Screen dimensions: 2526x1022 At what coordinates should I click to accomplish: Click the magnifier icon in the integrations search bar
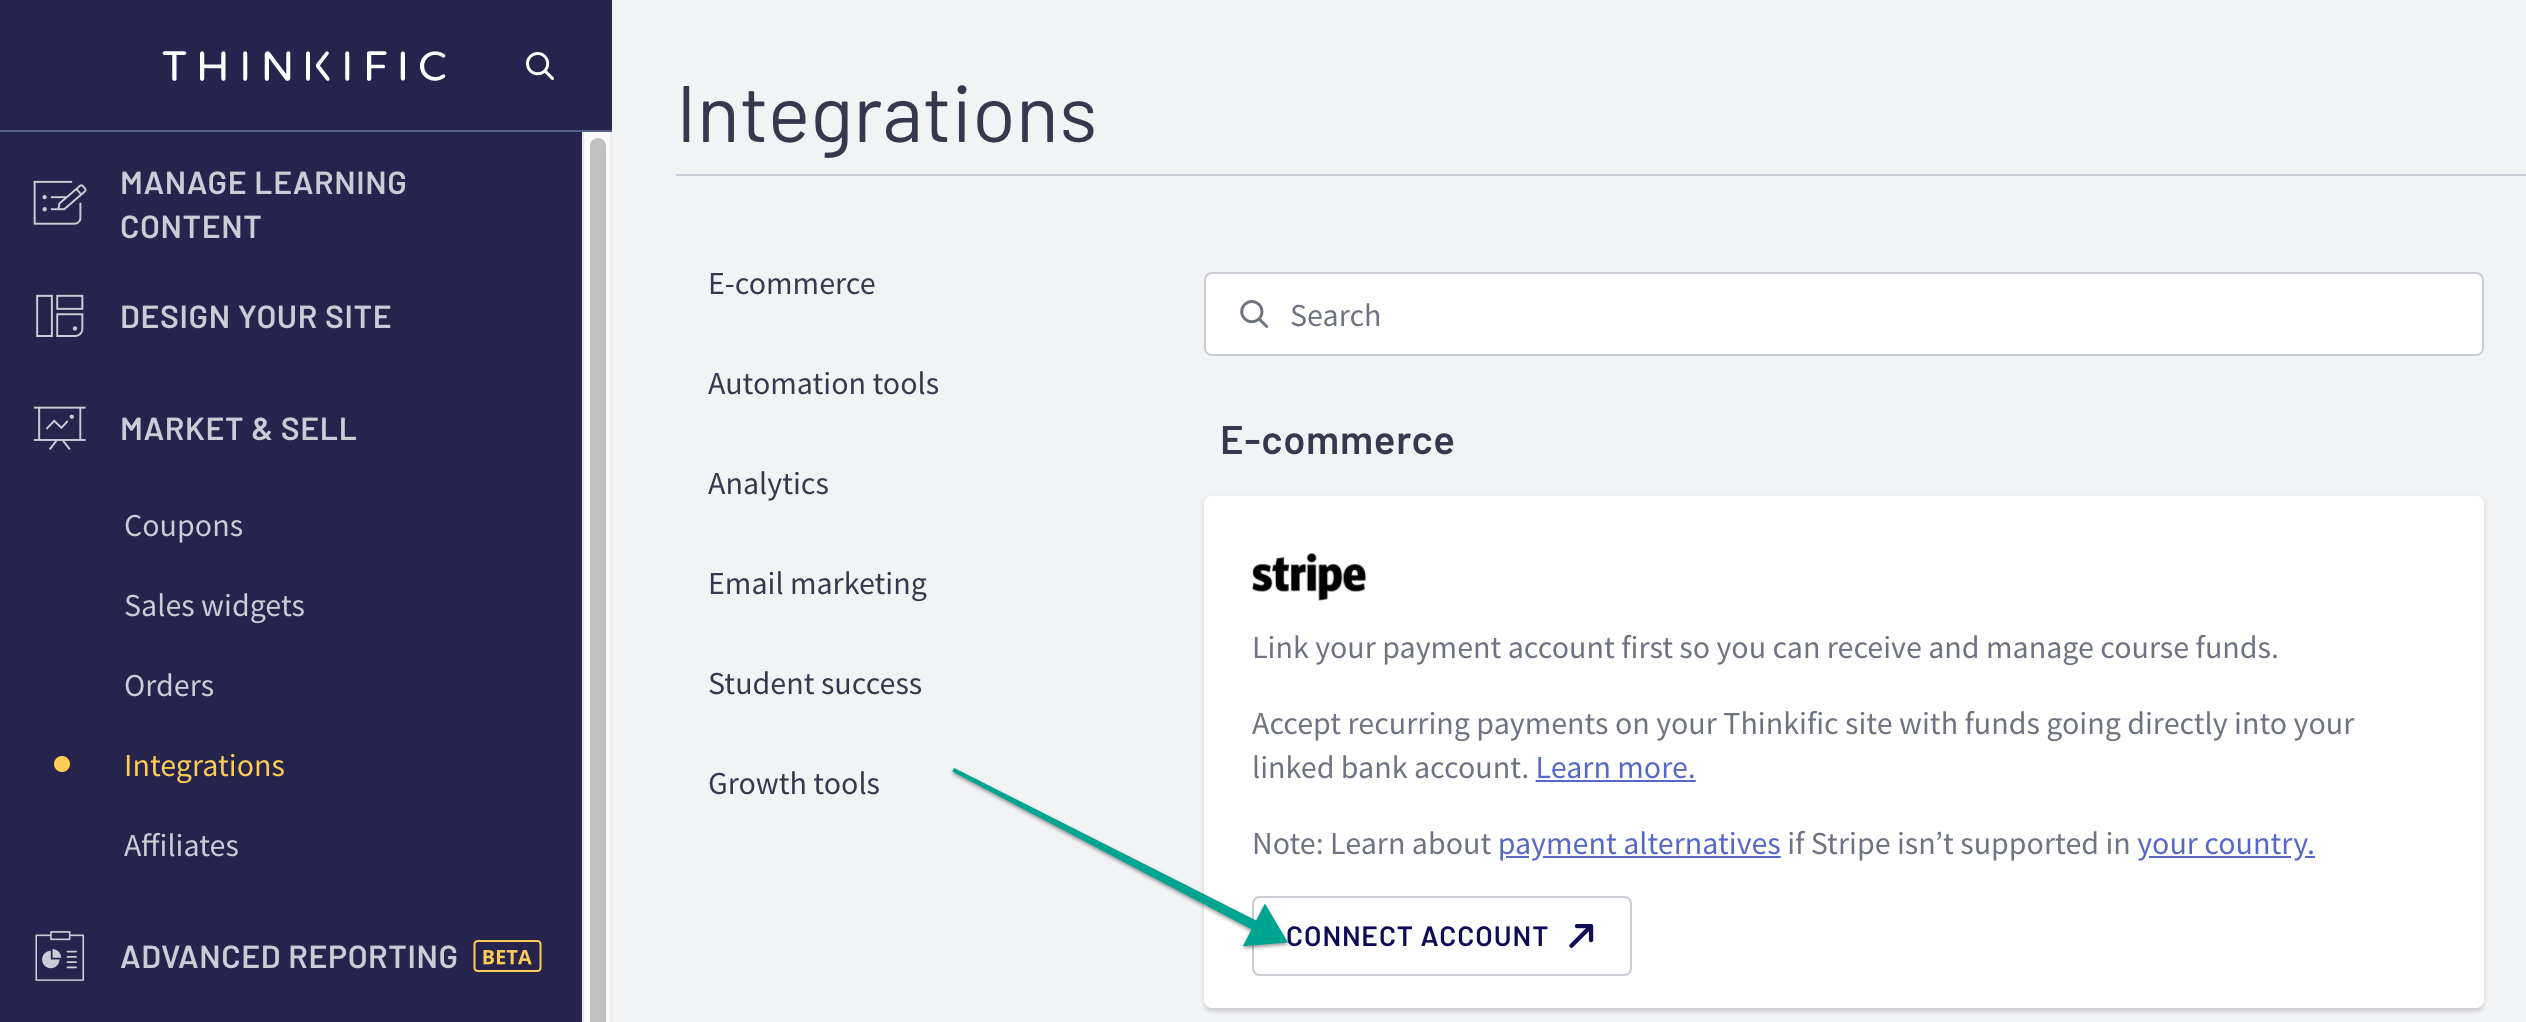(1256, 314)
